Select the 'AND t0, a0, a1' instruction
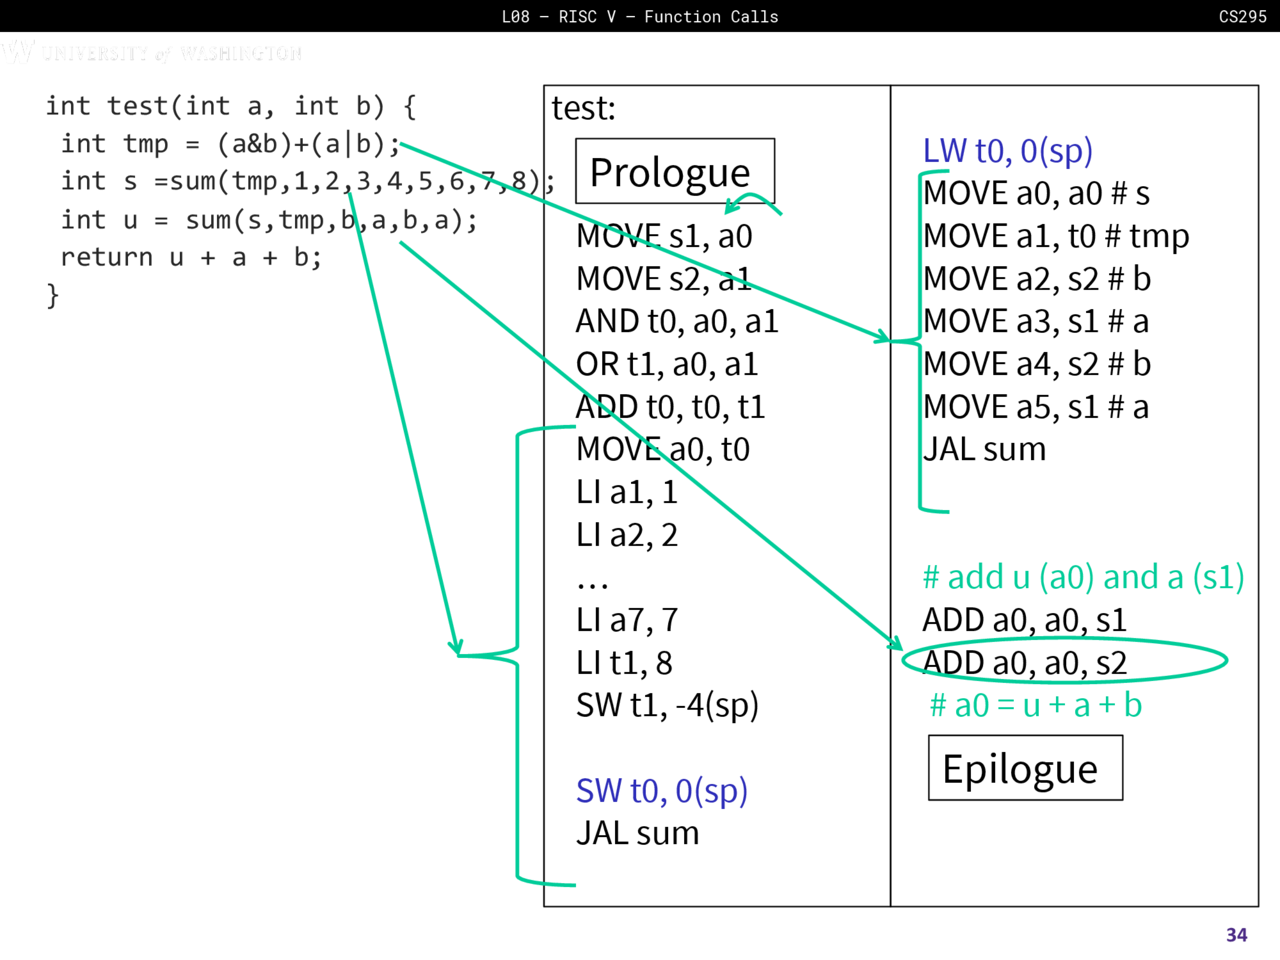 coord(676,321)
